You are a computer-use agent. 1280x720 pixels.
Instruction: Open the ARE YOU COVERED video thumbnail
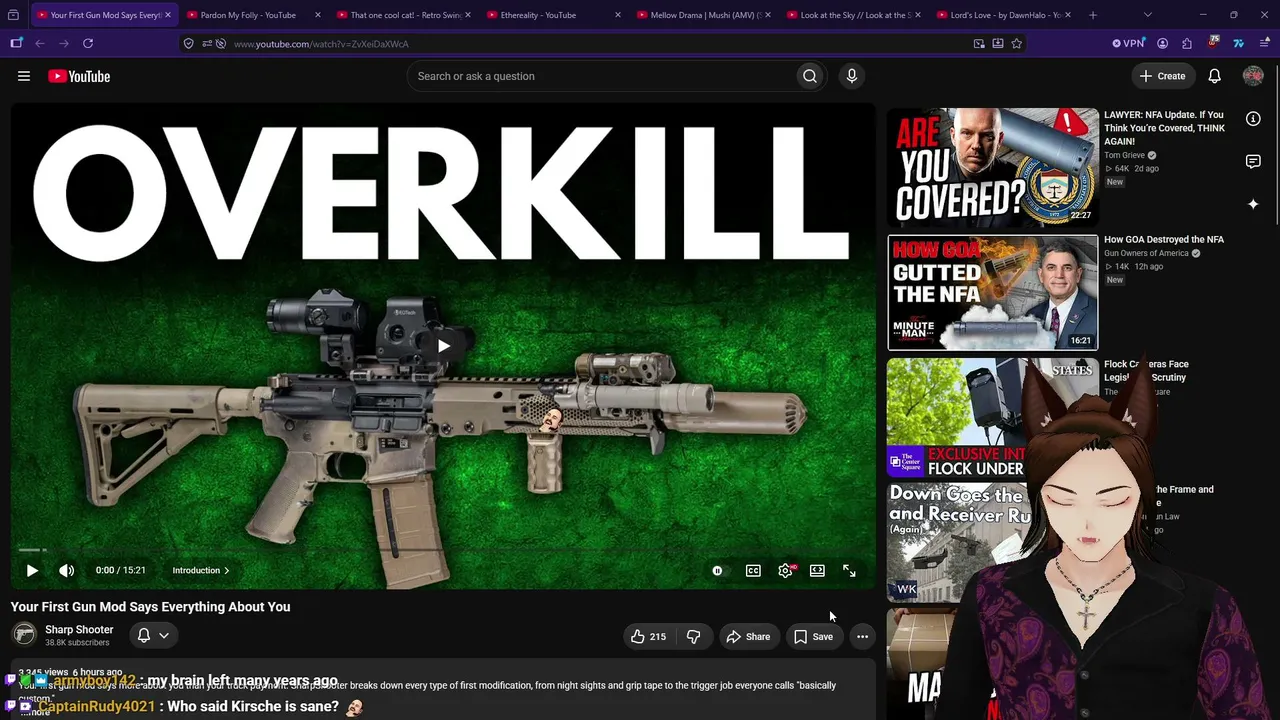pos(993,167)
